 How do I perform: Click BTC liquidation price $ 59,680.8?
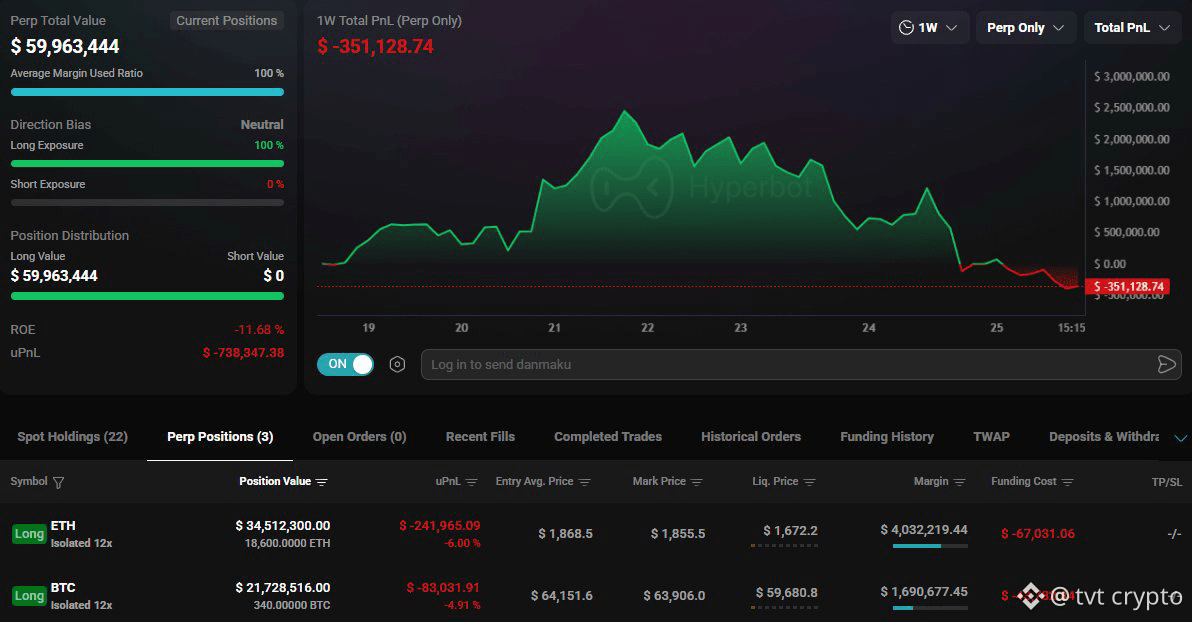[x=787, y=592]
